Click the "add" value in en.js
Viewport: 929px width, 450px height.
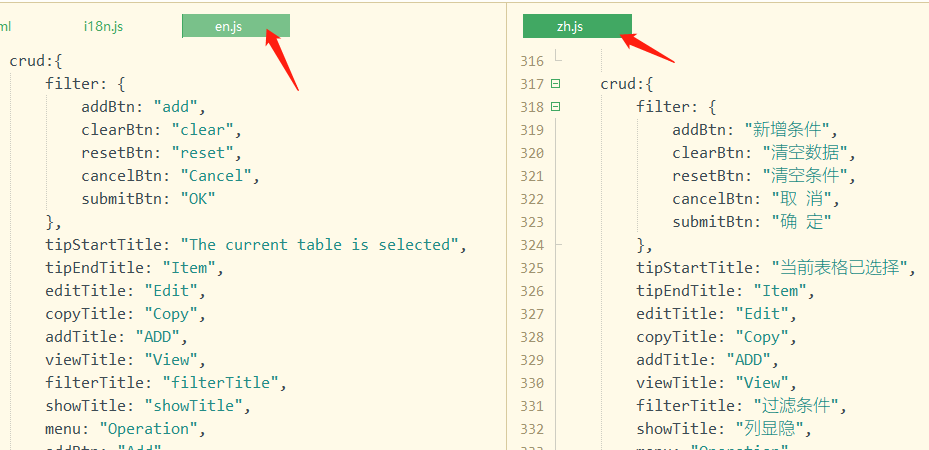pyautogui.click(x=175, y=107)
